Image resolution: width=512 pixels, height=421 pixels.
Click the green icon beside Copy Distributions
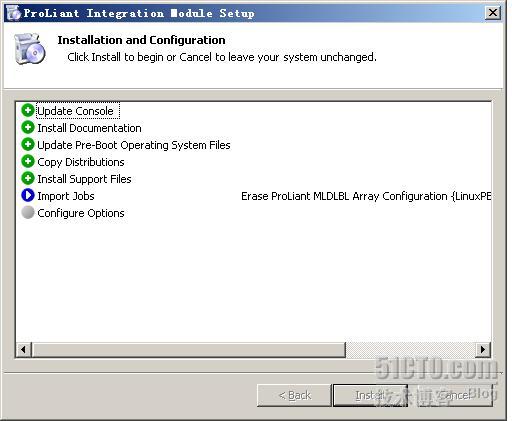coord(28,161)
